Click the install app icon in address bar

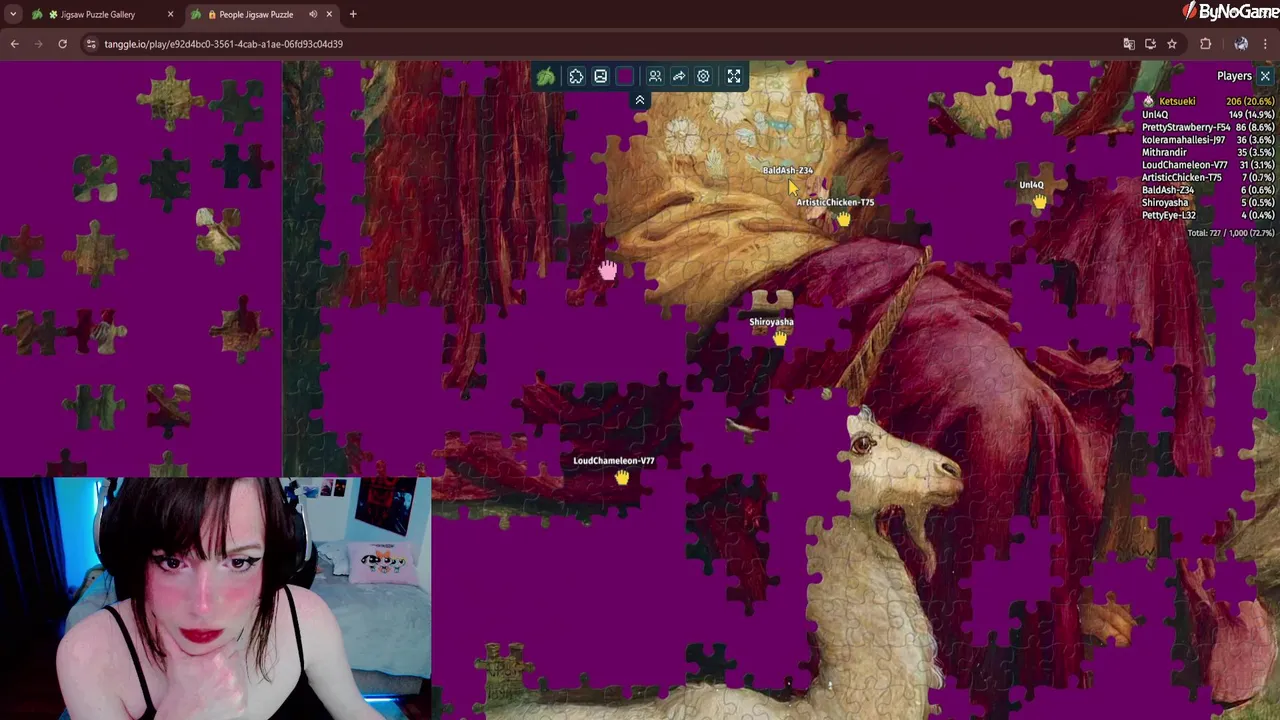pyautogui.click(x=1150, y=44)
